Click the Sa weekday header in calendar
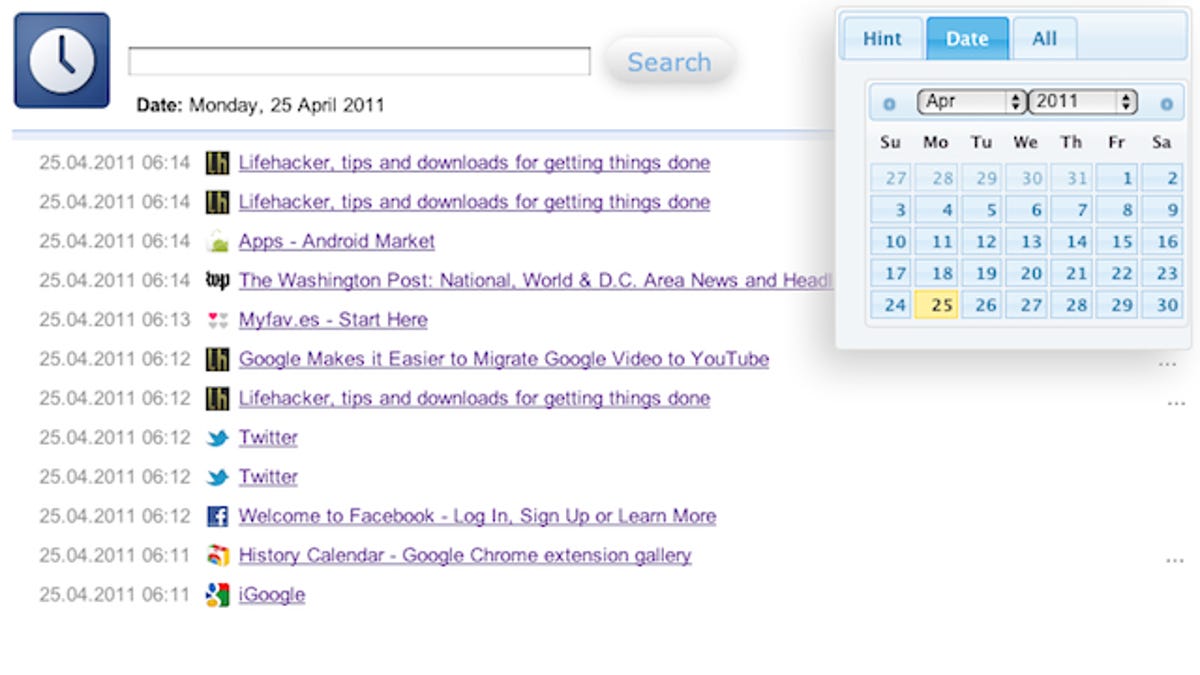The width and height of the screenshot is (1200, 675). click(1161, 143)
